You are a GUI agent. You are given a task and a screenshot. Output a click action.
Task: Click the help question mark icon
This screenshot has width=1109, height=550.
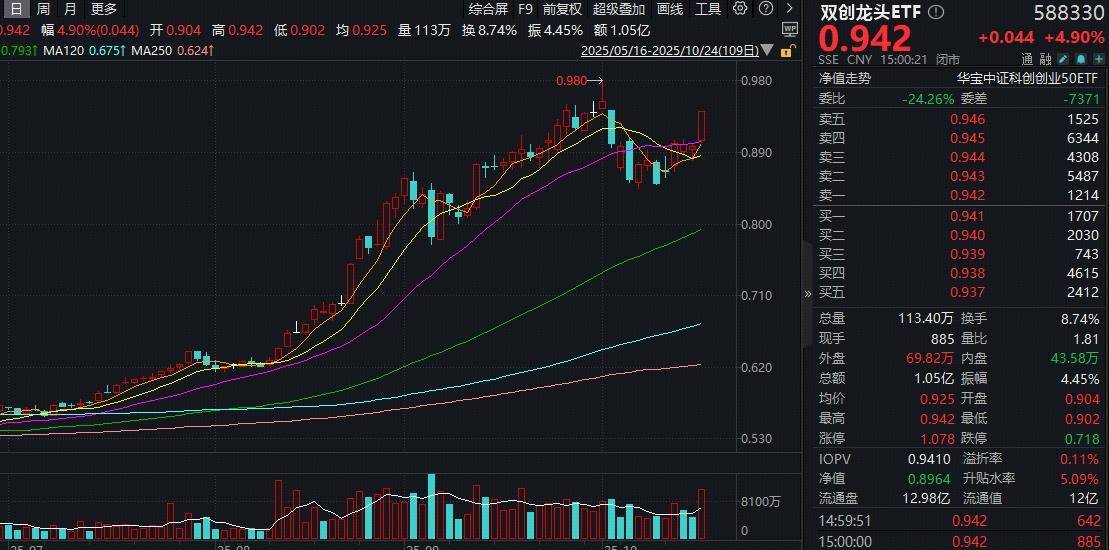[x=764, y=9]
